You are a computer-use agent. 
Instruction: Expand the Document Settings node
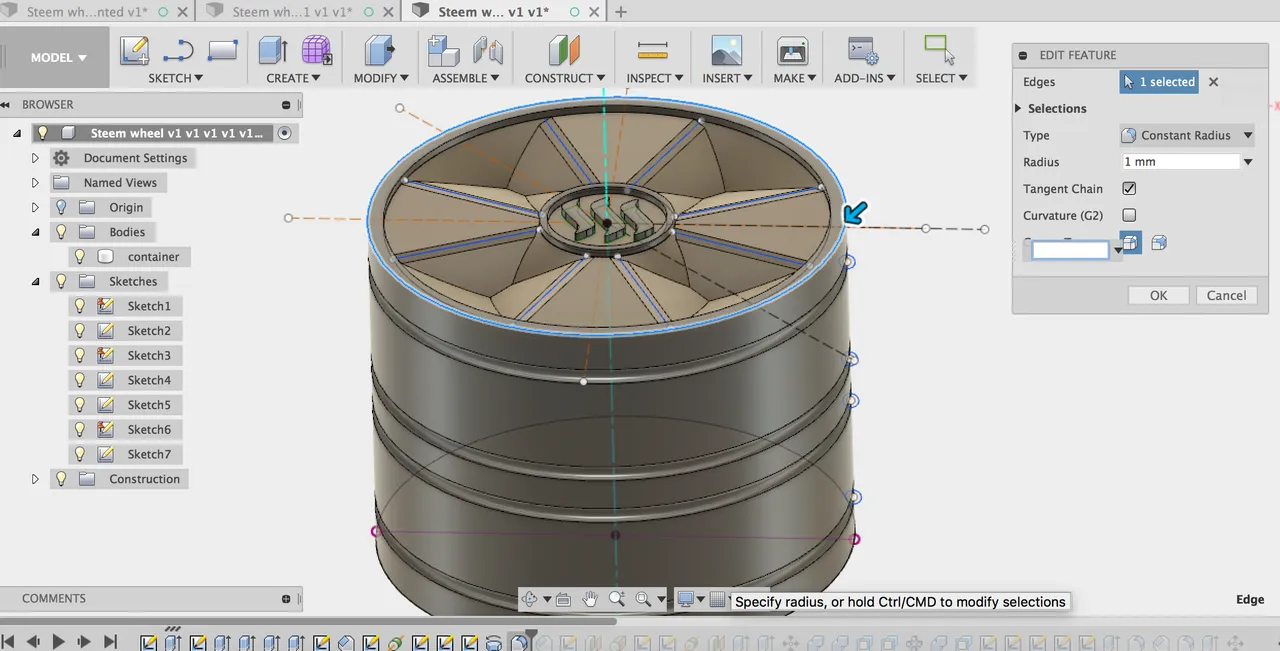tap(35, 158)
